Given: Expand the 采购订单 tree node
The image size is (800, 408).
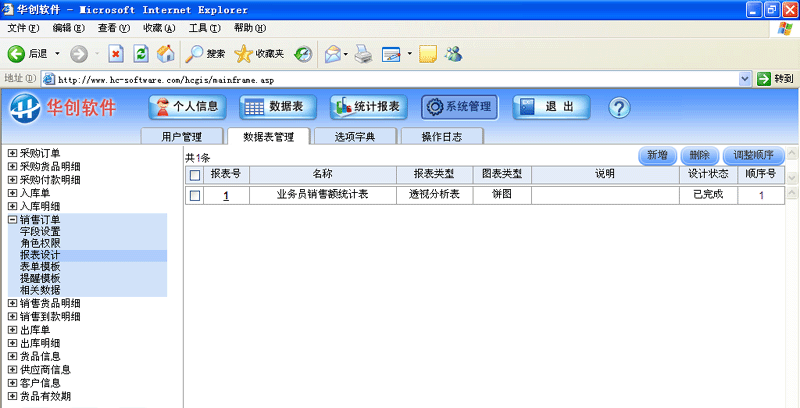Looking at the screenshot, I should pos(12,154).
